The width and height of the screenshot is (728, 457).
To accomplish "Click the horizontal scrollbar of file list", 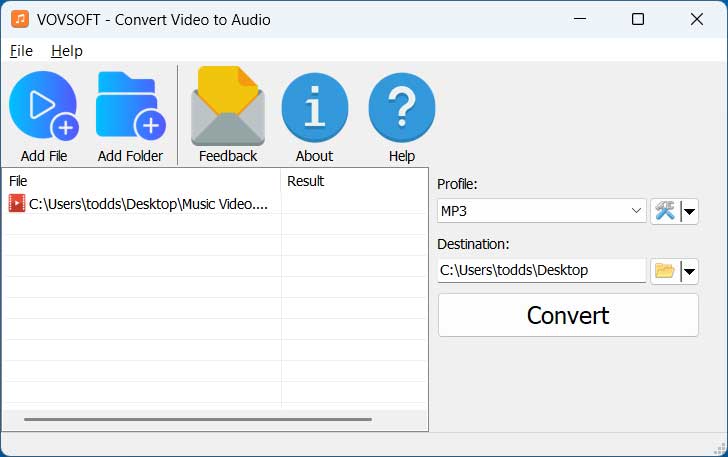I will pyautogui.click(x=198, y=419).
